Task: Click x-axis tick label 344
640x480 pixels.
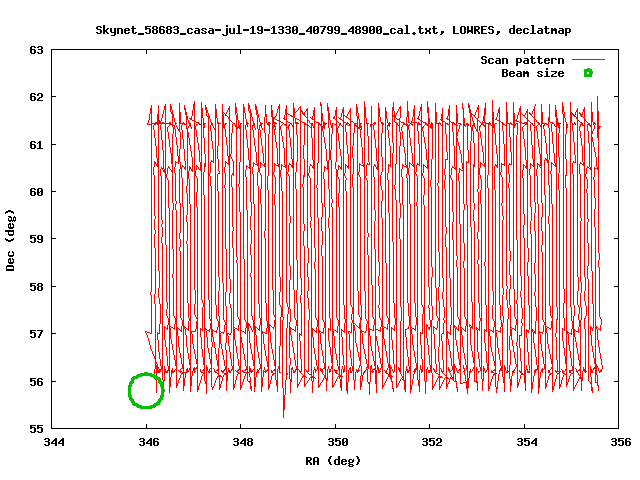Action: (54, 442)
